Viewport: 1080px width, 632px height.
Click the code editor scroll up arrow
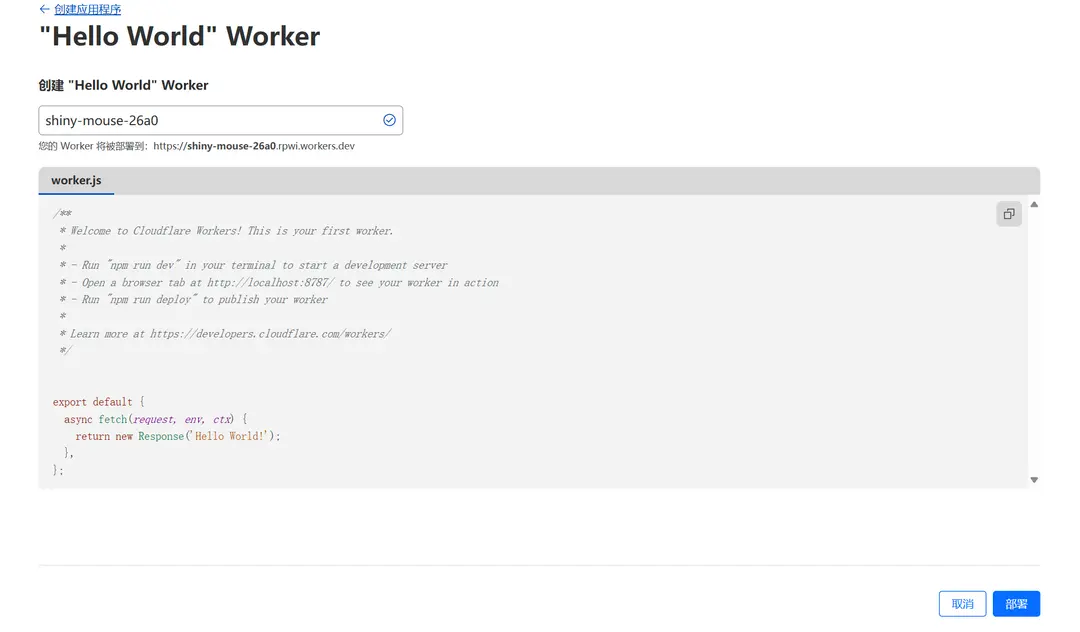(1034, 204)
